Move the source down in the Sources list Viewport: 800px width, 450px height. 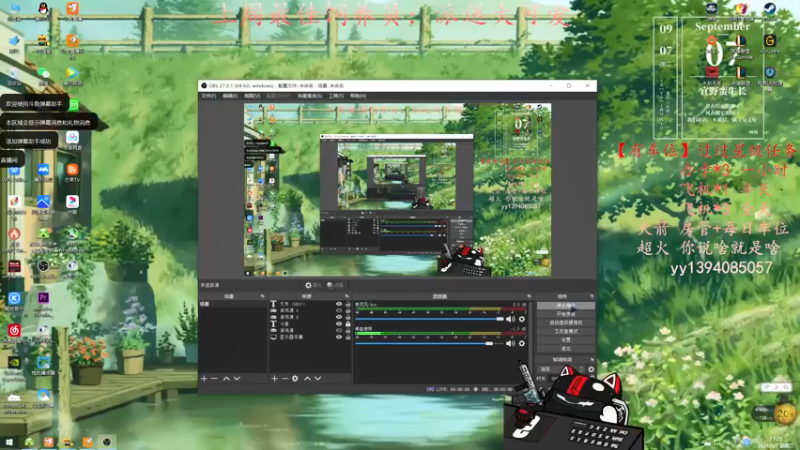(x=318, y=379)
